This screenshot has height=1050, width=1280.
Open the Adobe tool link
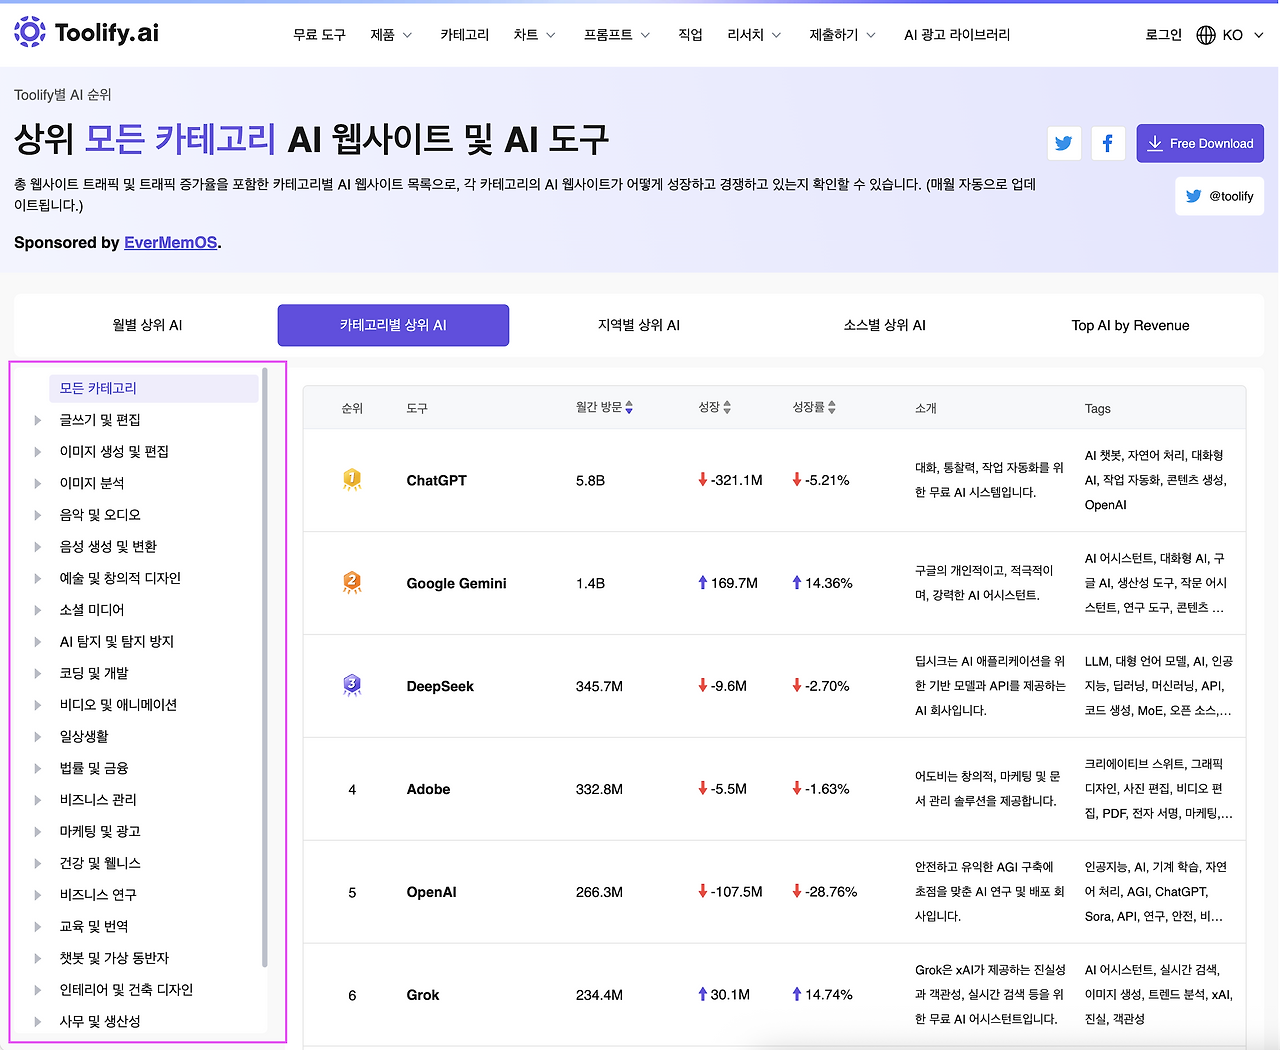tap(429, 789)
